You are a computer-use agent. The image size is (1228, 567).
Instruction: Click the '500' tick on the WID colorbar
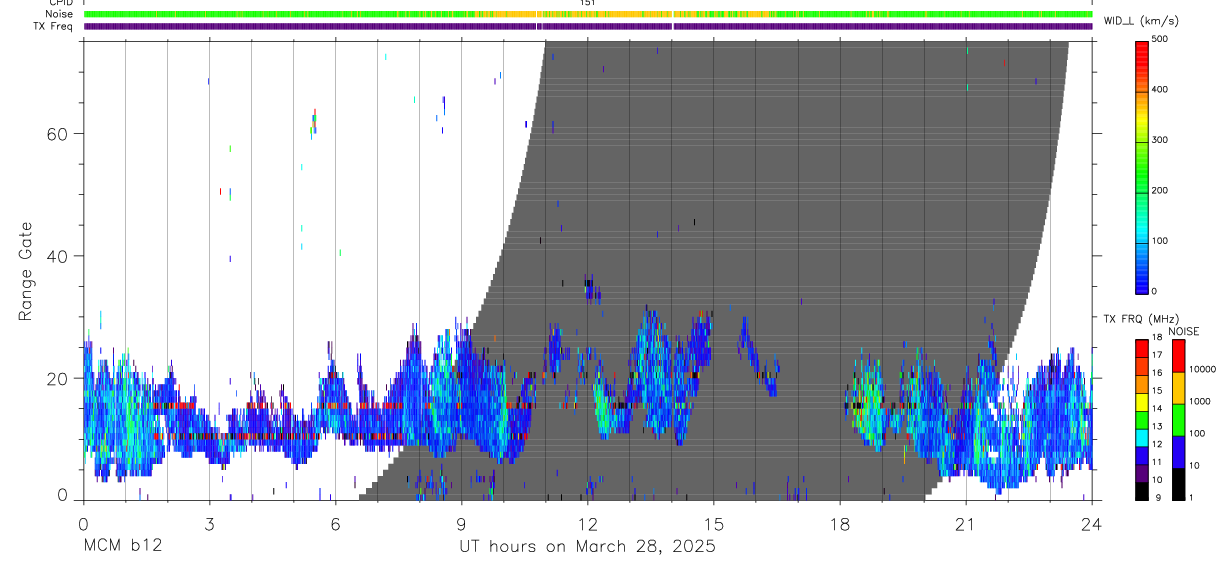tap(1161, 39)
